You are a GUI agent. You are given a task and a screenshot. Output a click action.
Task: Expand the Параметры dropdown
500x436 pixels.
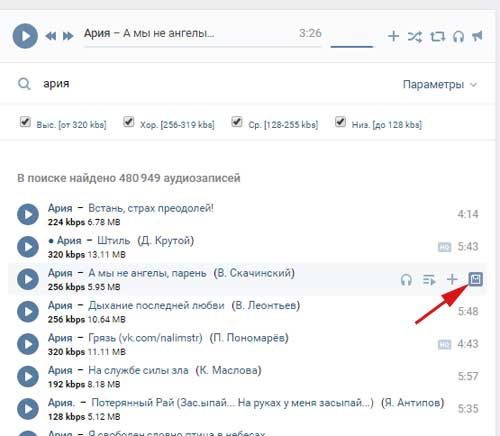click(x=440, y=84)
